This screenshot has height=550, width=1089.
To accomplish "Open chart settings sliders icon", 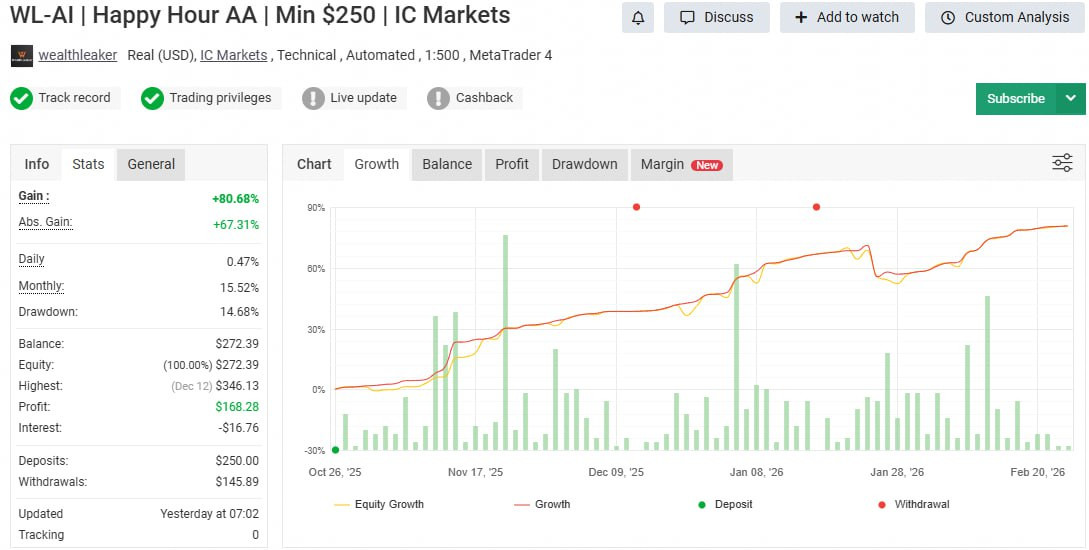I will click(1062, 163).
